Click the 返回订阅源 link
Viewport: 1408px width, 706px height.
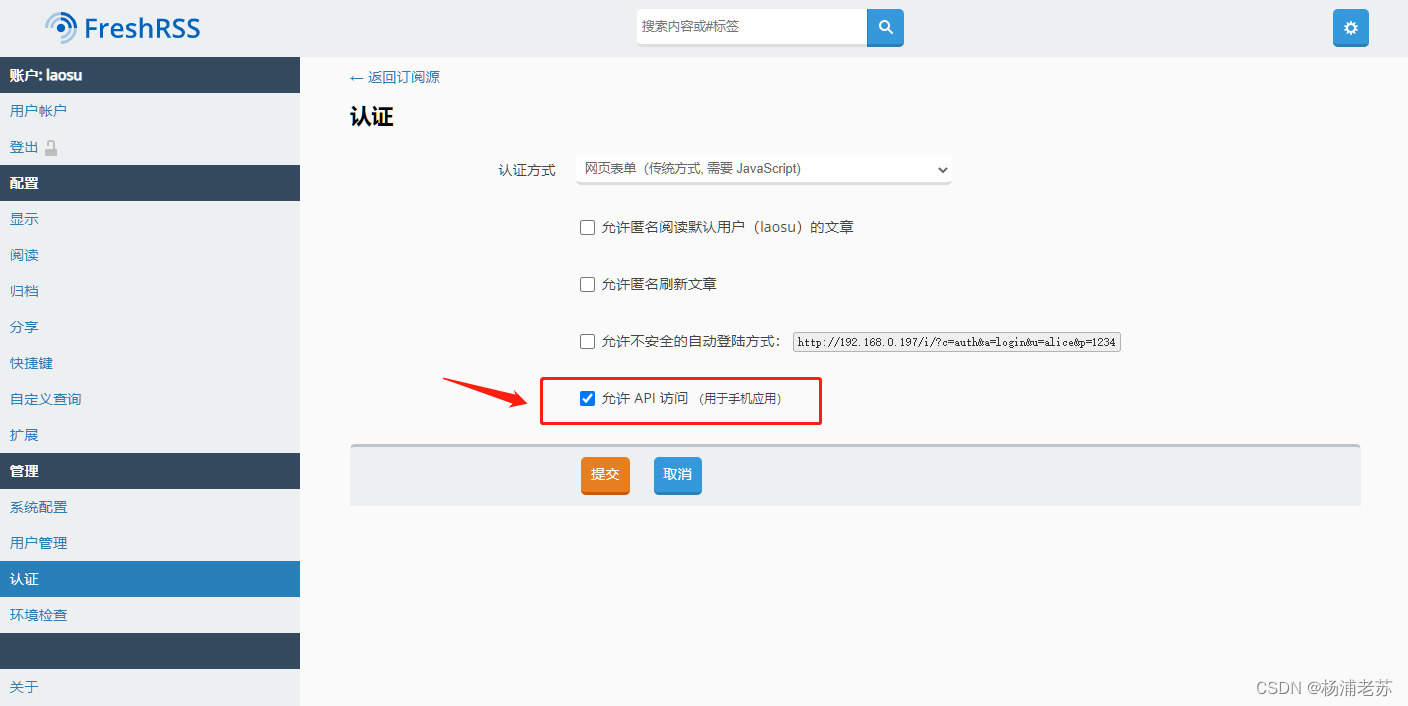pyautogui.click(x=402, y=76)
